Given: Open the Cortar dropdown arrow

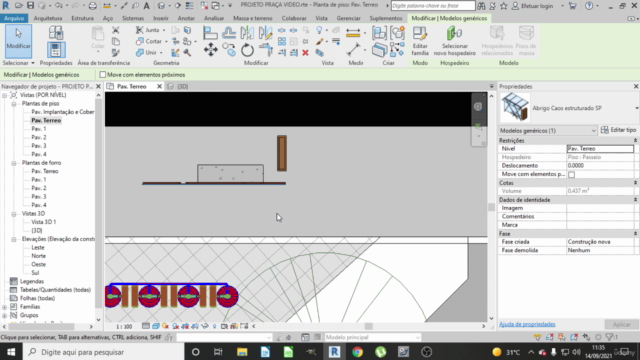Looking at the screenshot, I should pos(166,41).
